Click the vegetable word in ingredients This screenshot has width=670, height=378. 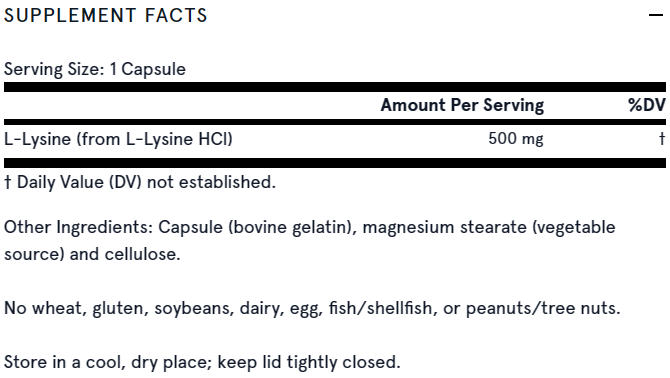tap(573, 227)
